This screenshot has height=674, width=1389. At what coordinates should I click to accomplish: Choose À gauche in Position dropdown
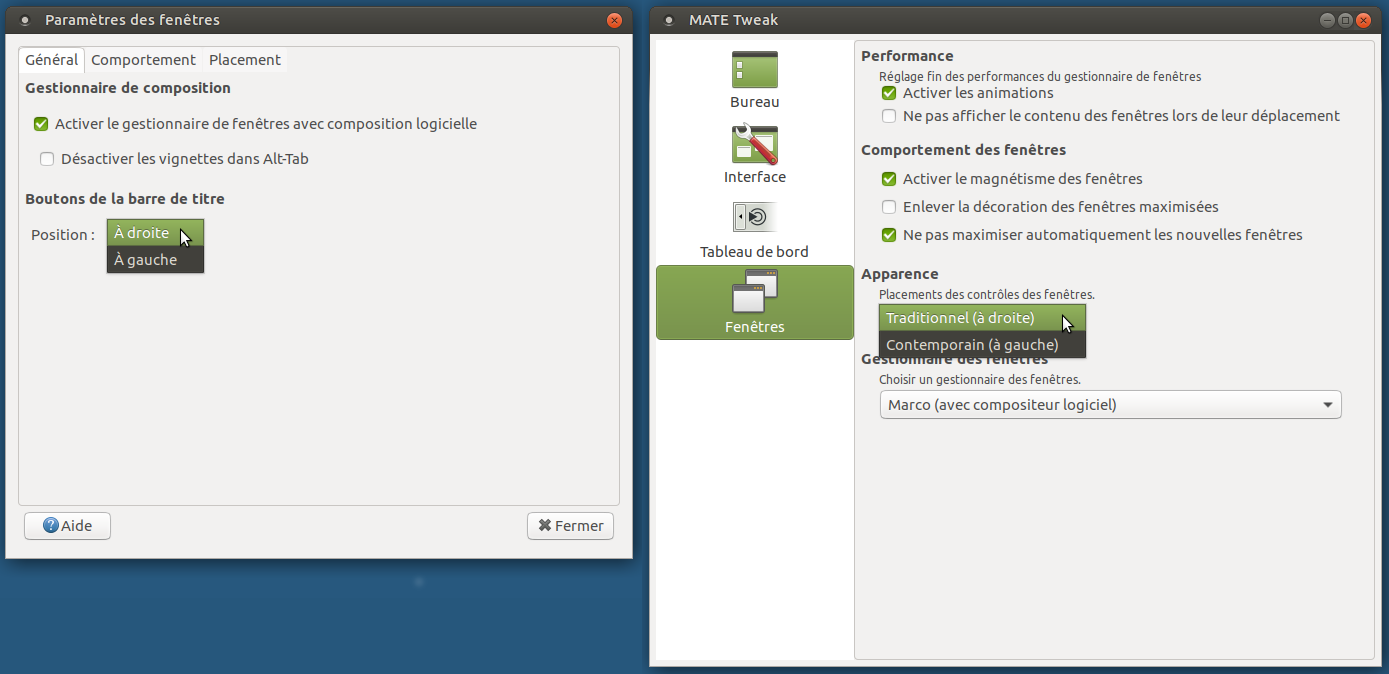pyautogui.click(x=155, y=260)
